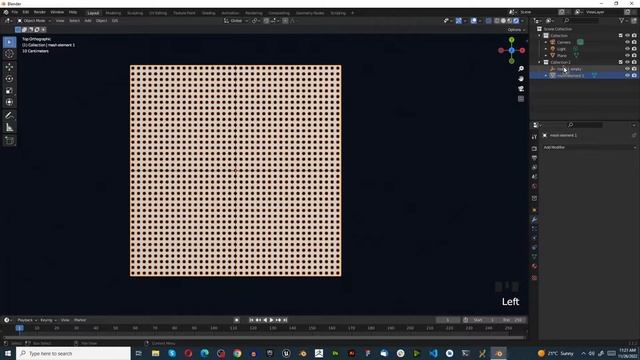Open the timeline Marker menu
640x360 pixels.
click(x=80, y=320)
